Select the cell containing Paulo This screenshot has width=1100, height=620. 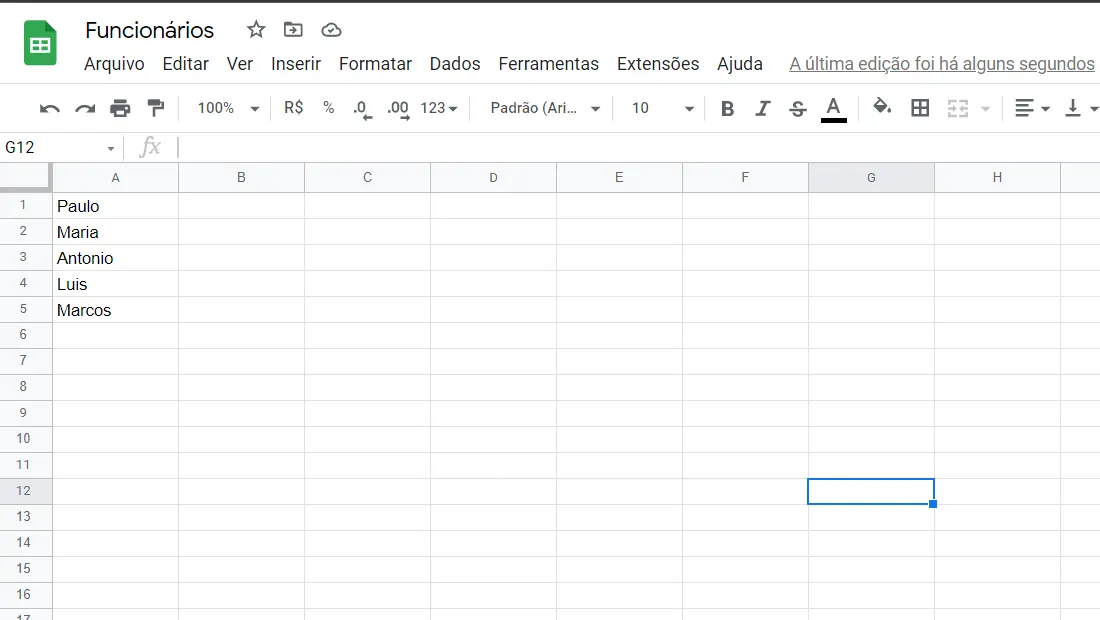116,206
